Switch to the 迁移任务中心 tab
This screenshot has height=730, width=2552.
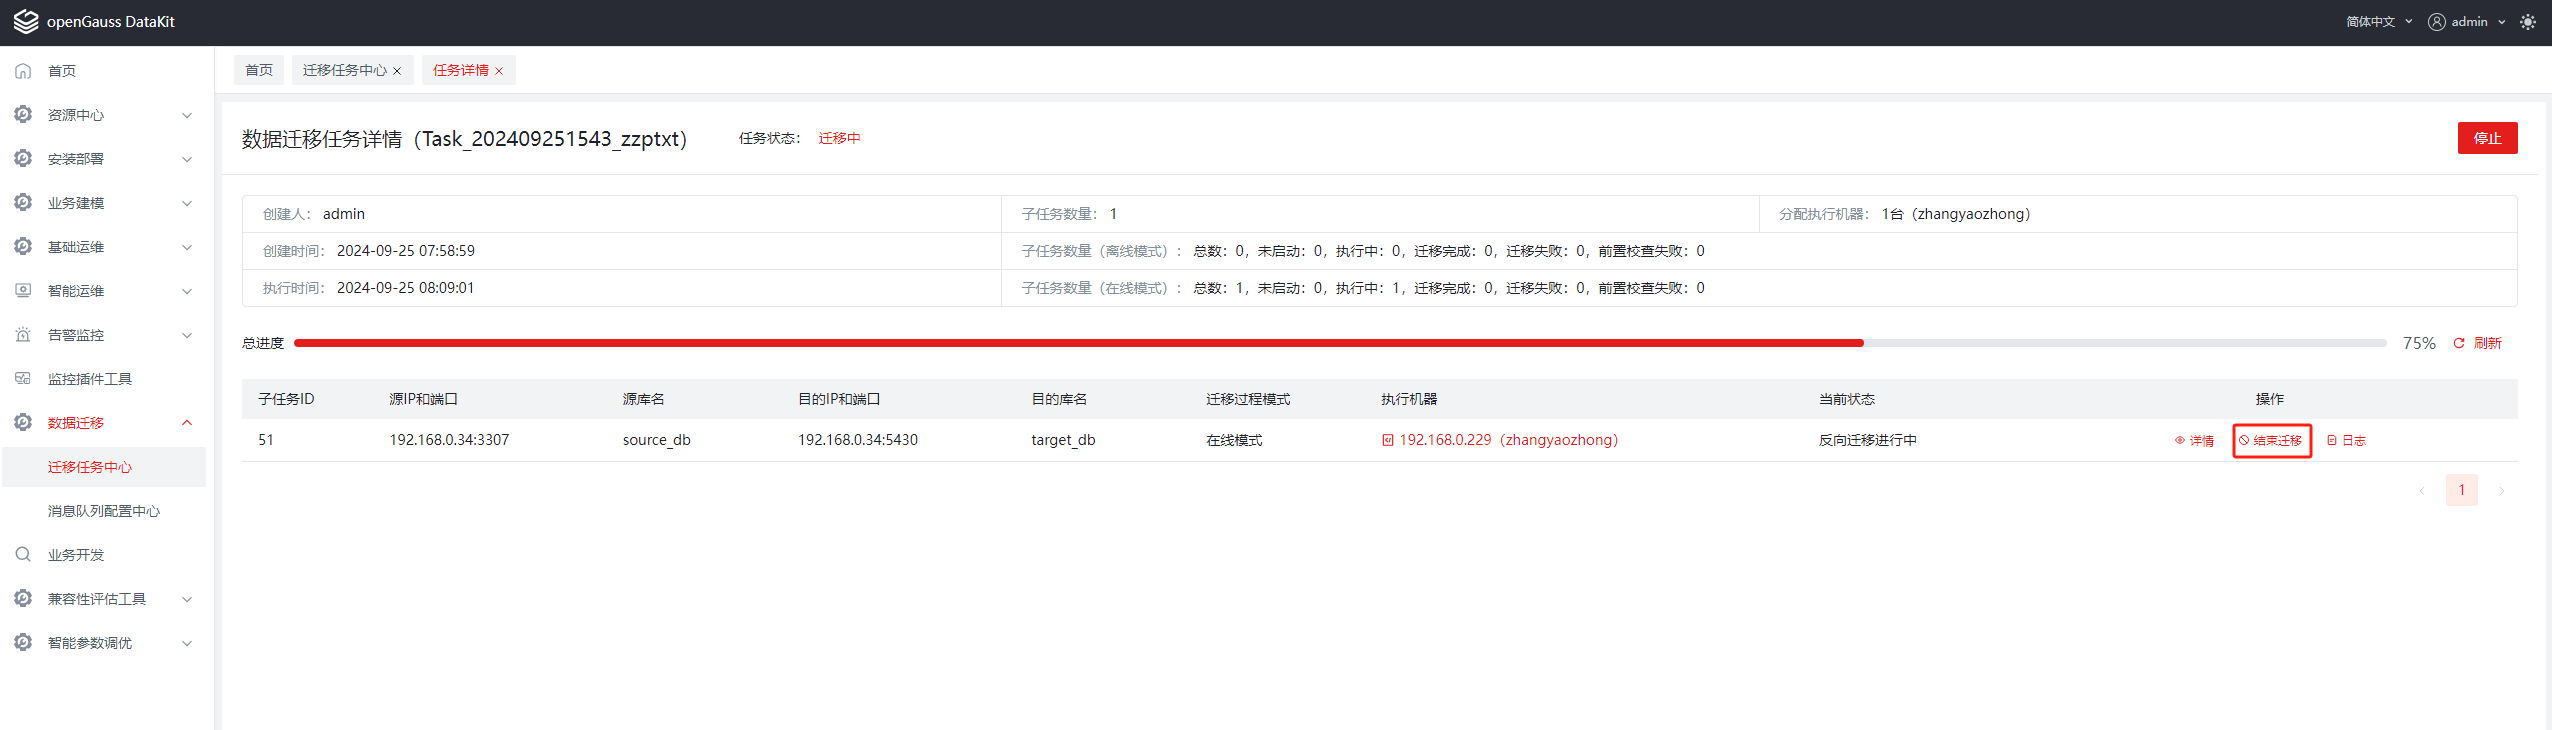coord(345,70)
